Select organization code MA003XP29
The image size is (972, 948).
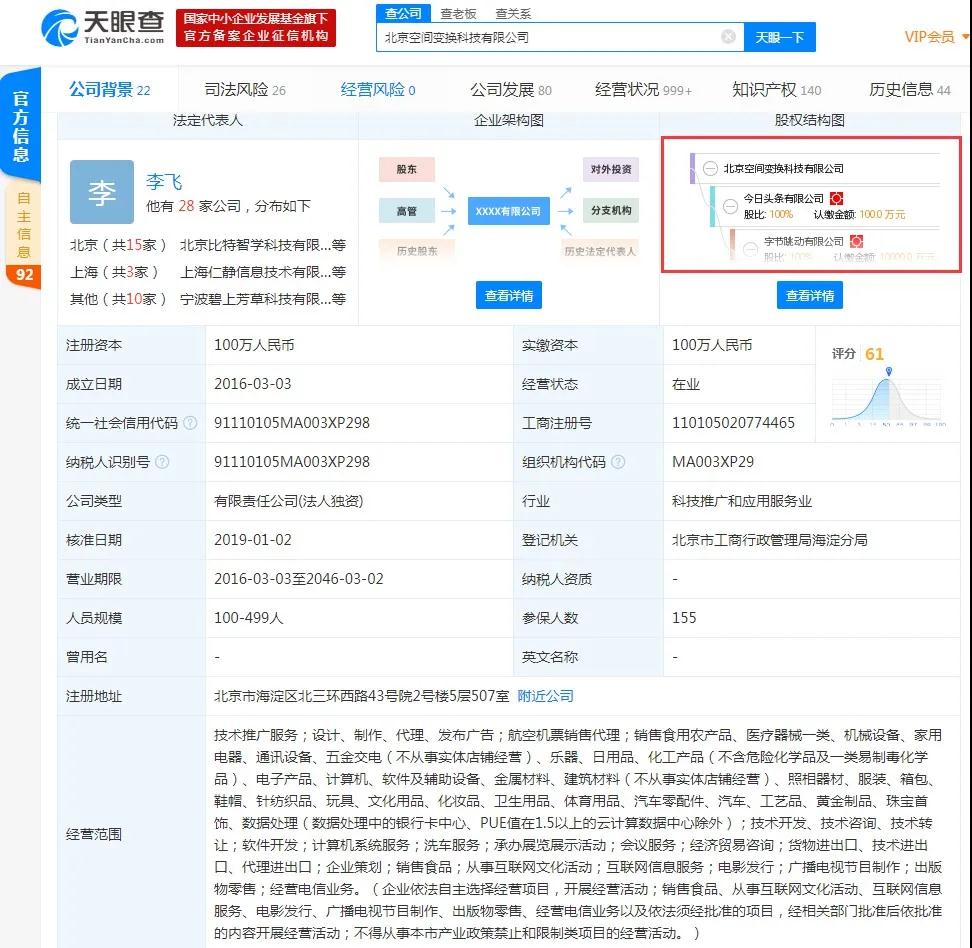pos(713,462)
